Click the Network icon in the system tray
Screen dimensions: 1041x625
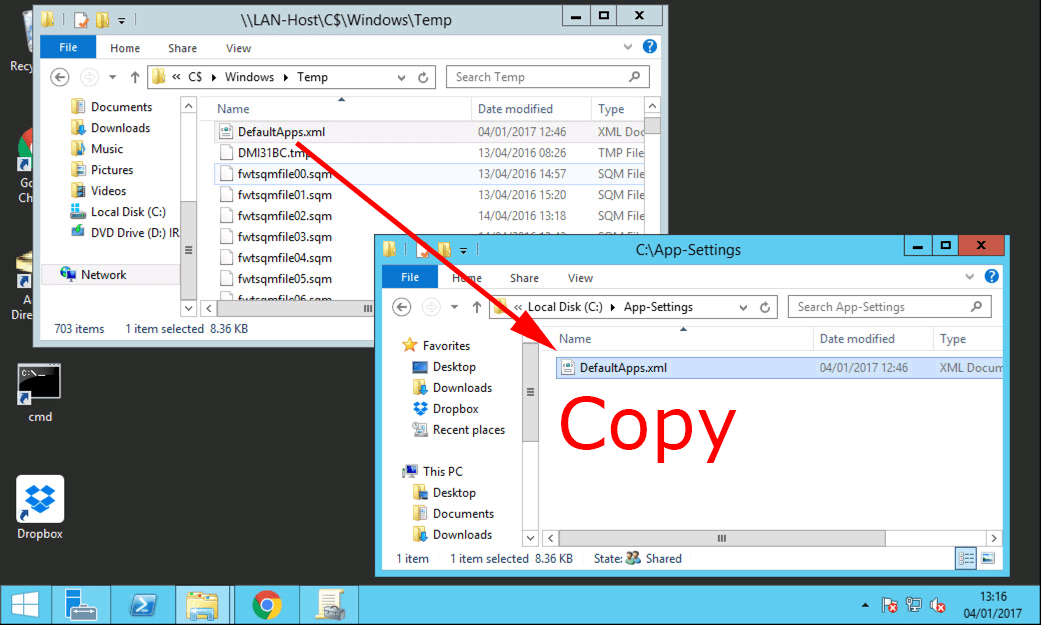(913, 605)
